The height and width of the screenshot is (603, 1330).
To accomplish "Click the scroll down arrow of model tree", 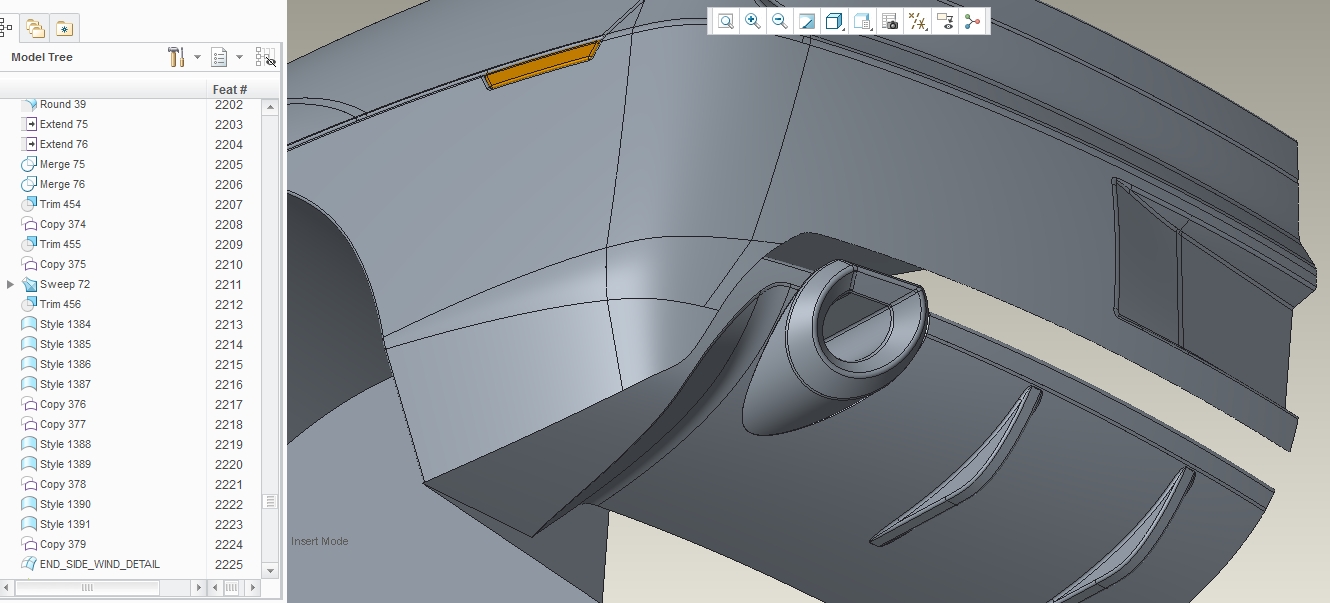I will pyautogui.click(x=269, y=570).
